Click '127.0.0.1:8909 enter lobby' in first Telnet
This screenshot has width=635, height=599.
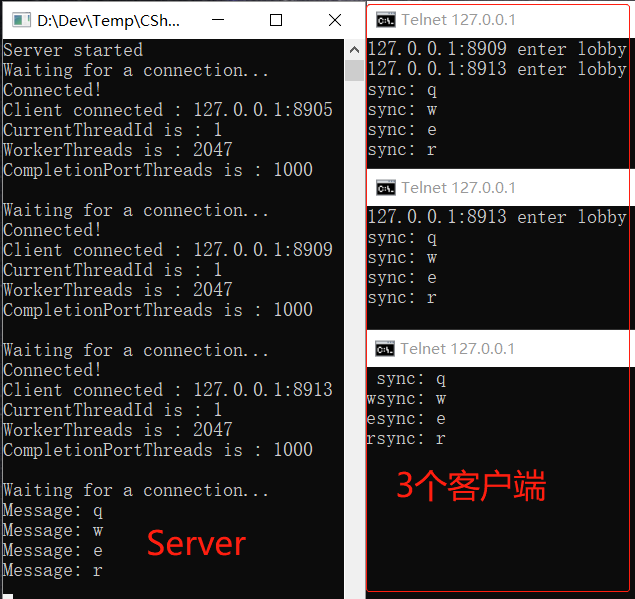(x=497, y=49)
